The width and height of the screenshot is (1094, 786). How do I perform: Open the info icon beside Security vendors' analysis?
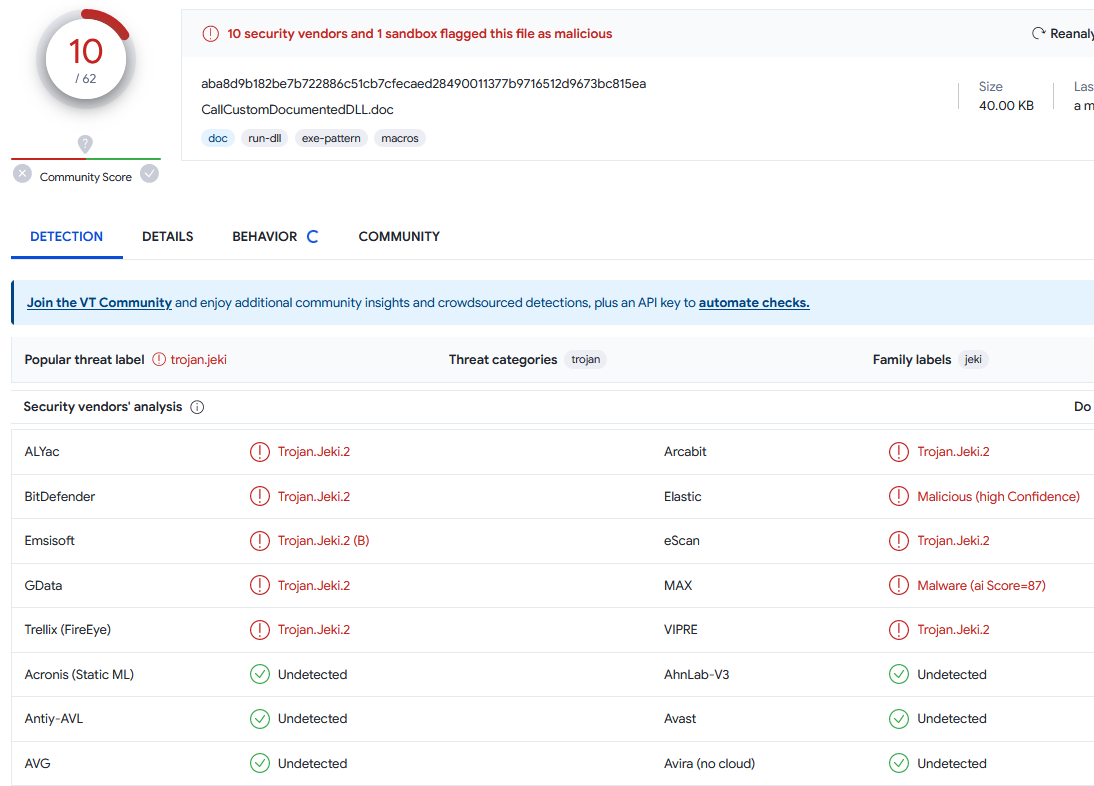(x=197, y=407)
